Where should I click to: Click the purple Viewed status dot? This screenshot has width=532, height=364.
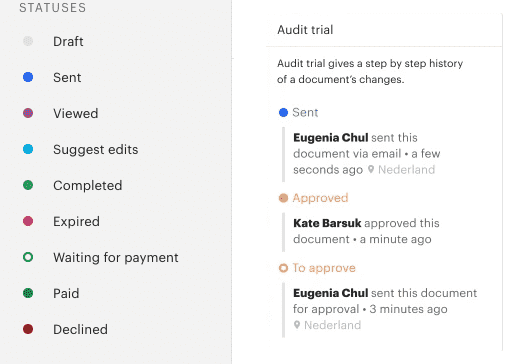28,113
